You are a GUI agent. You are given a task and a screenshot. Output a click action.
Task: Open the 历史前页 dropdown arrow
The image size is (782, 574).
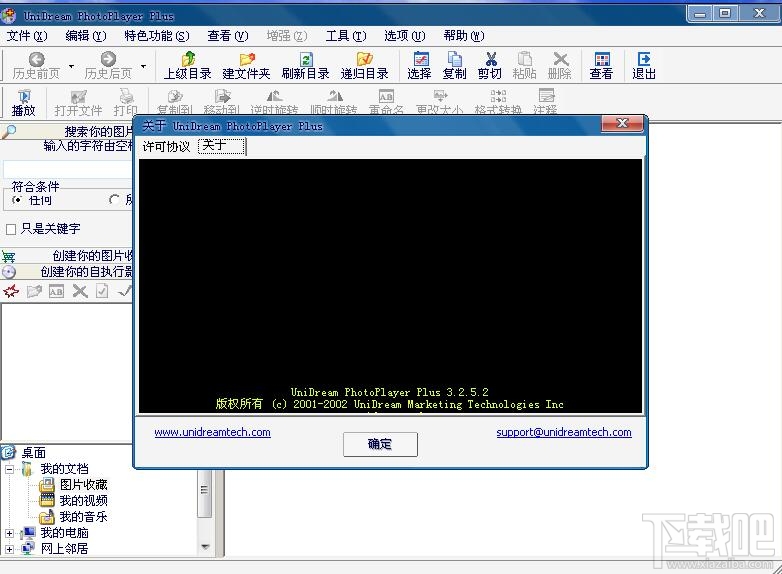[x=72, y=66]
